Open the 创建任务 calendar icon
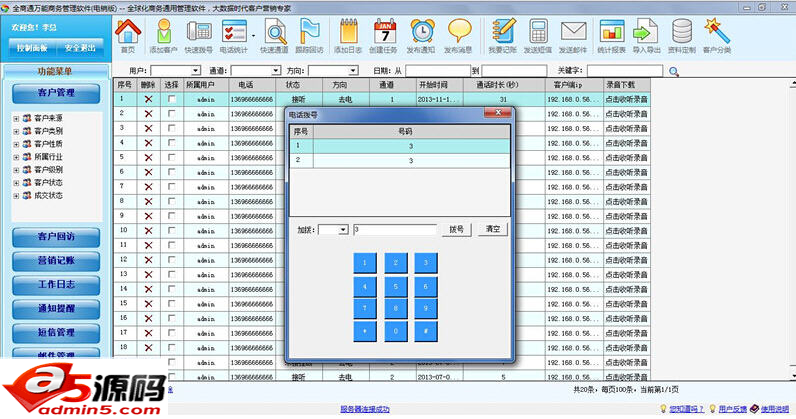Viewport: 796px width, 419px height. [x=384, y=31]
